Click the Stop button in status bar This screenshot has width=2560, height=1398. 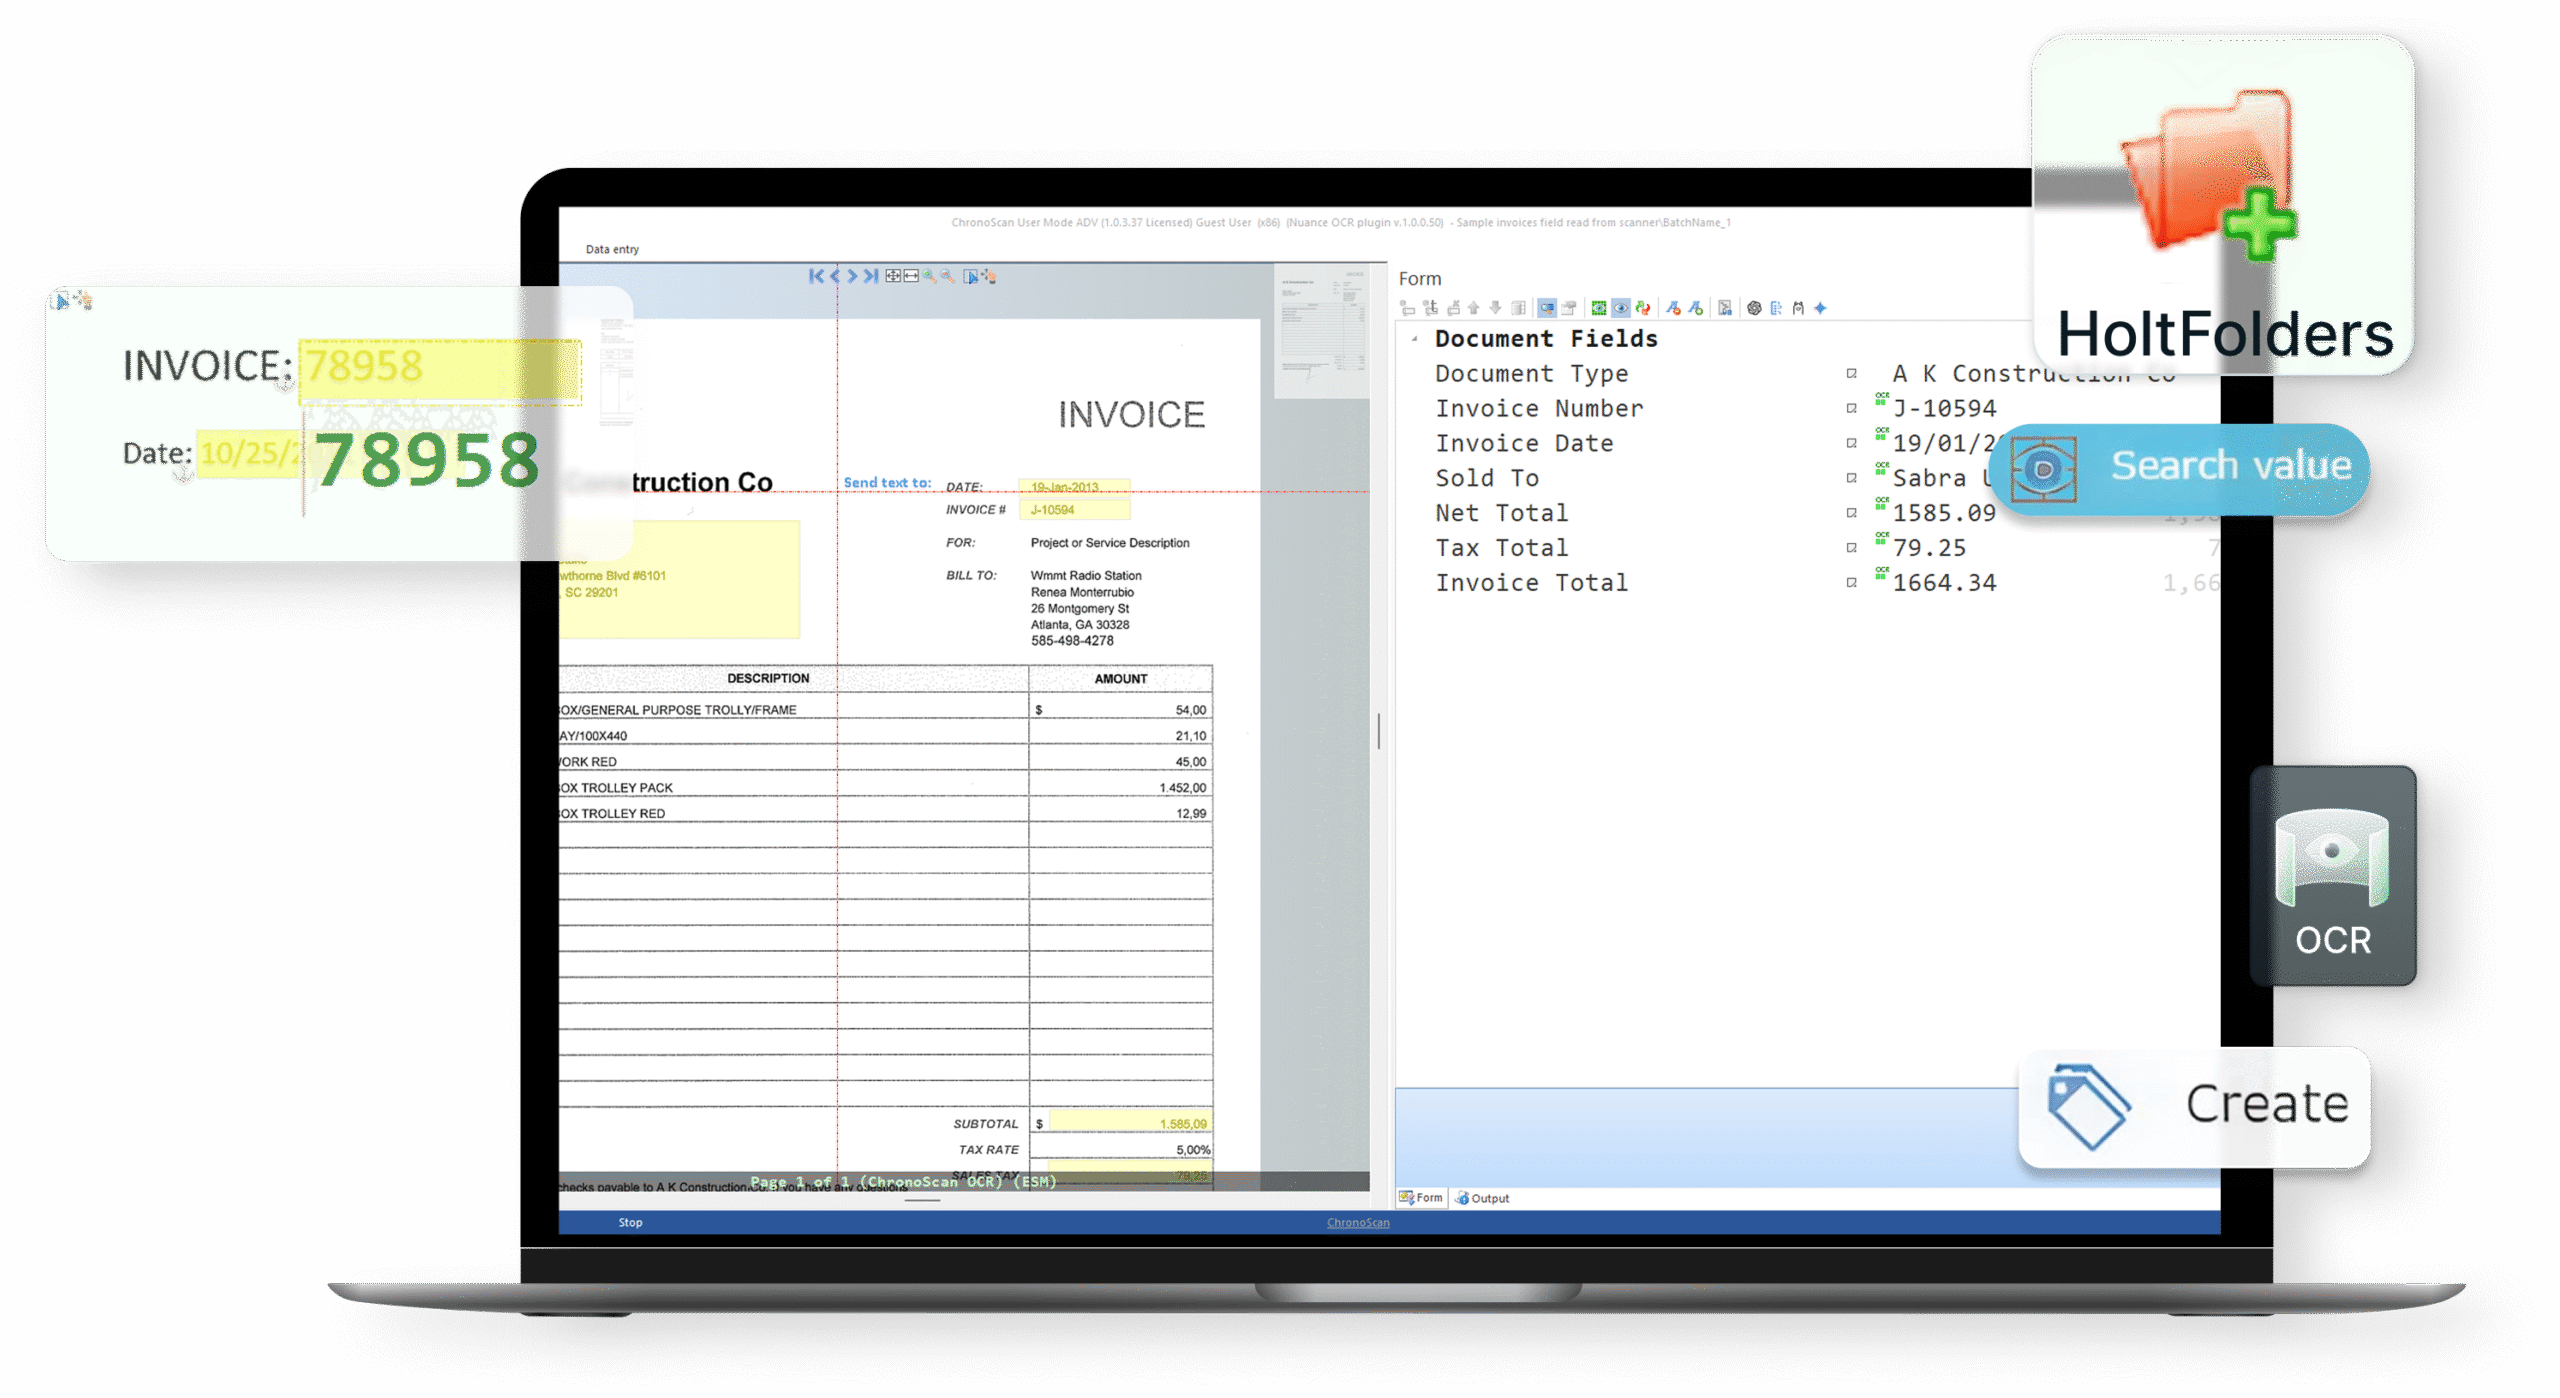(x=630, y=1223)
